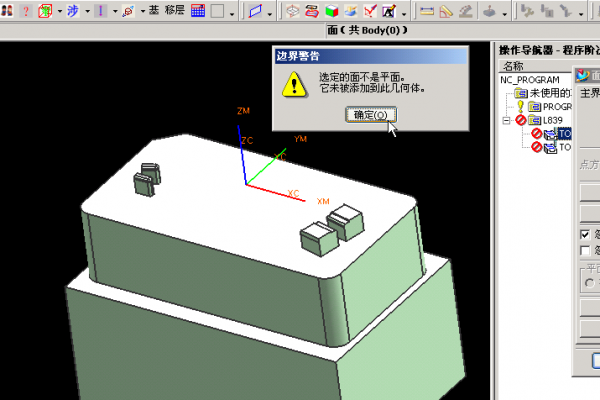Click the multicolor shaded cube icon

(x=332, y=11)
